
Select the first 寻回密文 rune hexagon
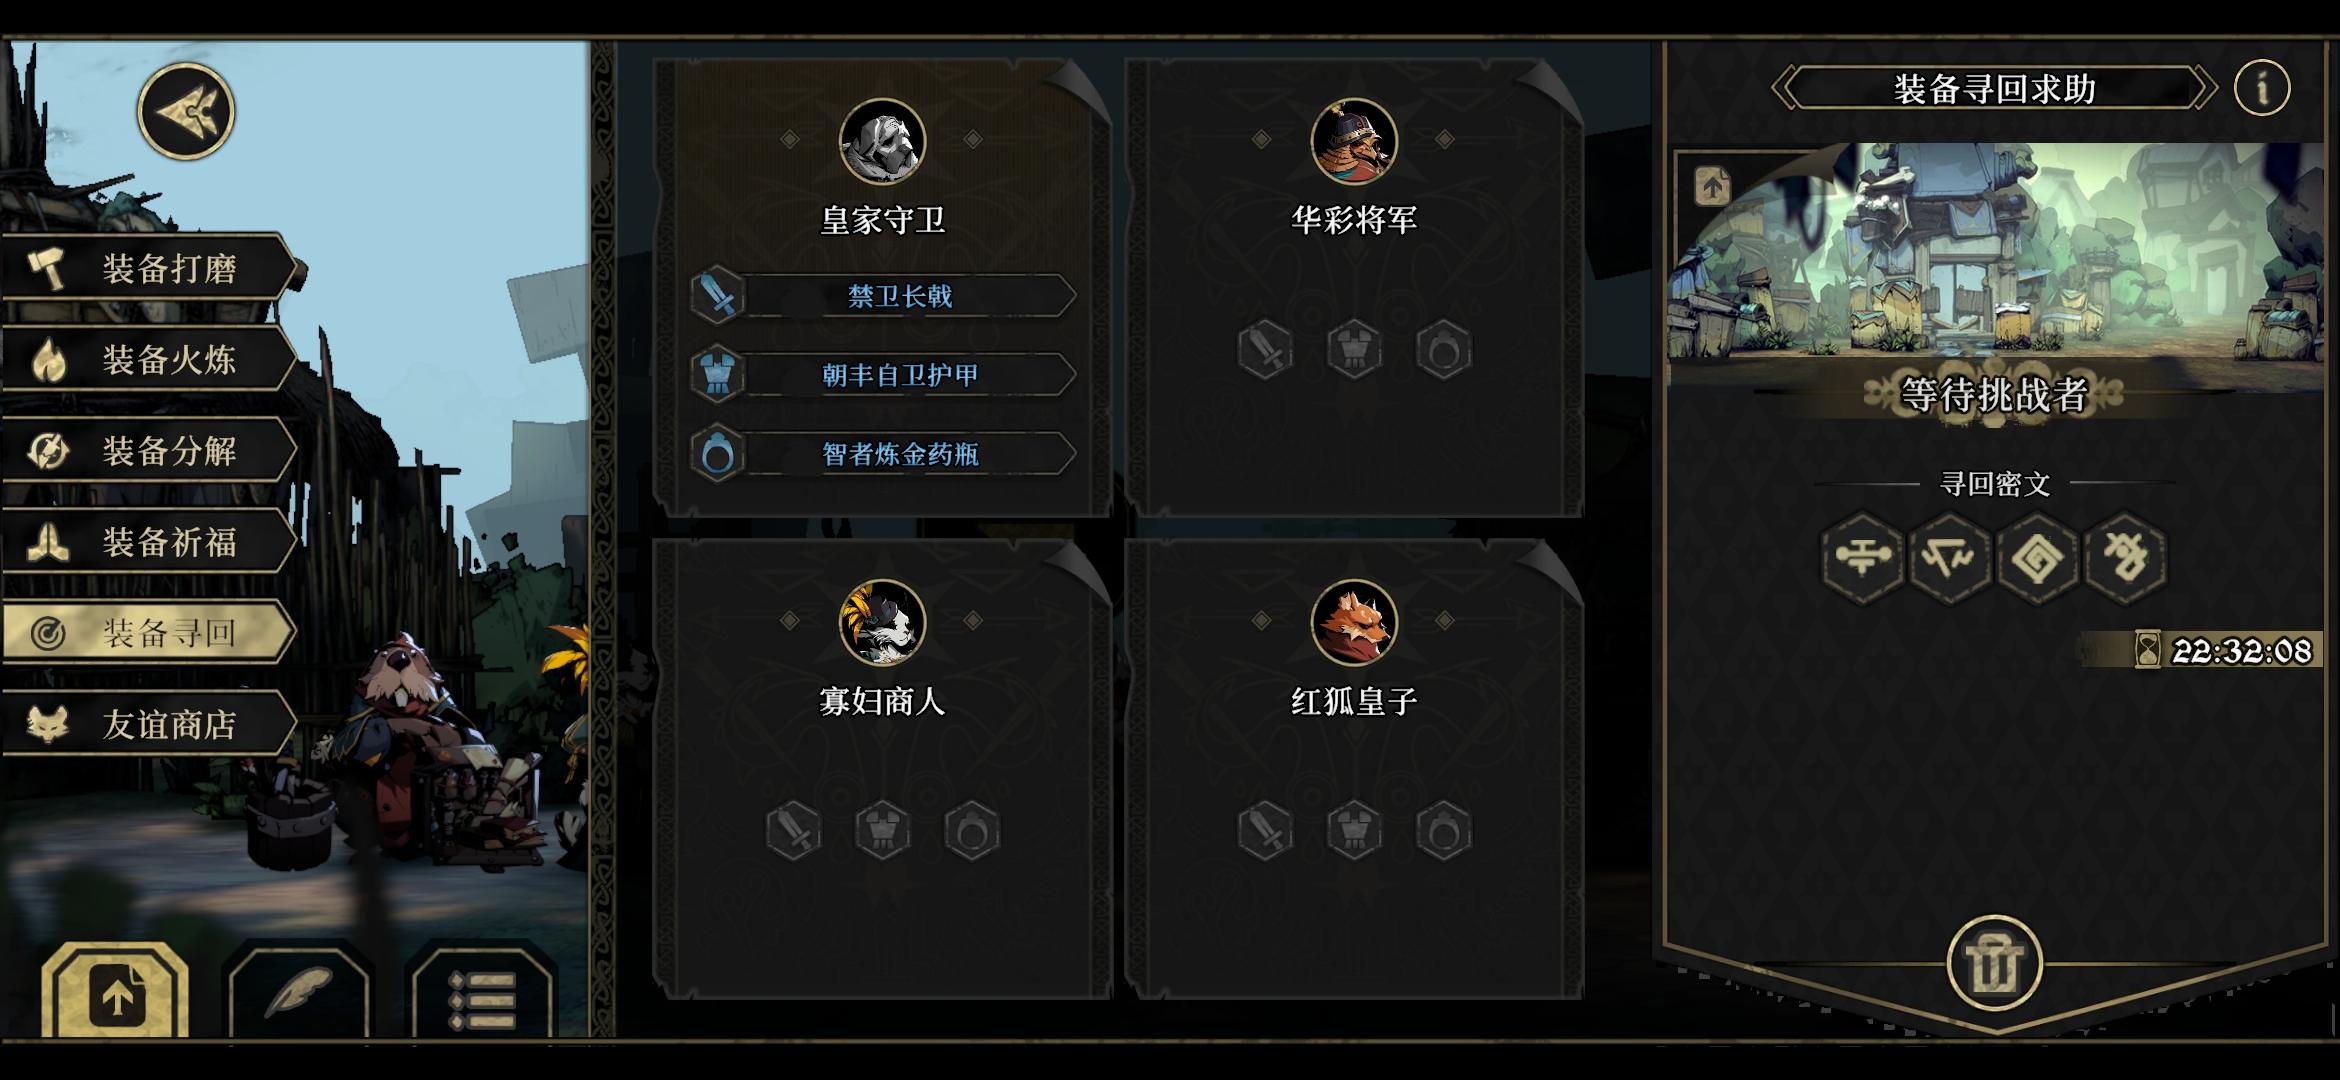pyautogui.click(x=1862, y=557)
